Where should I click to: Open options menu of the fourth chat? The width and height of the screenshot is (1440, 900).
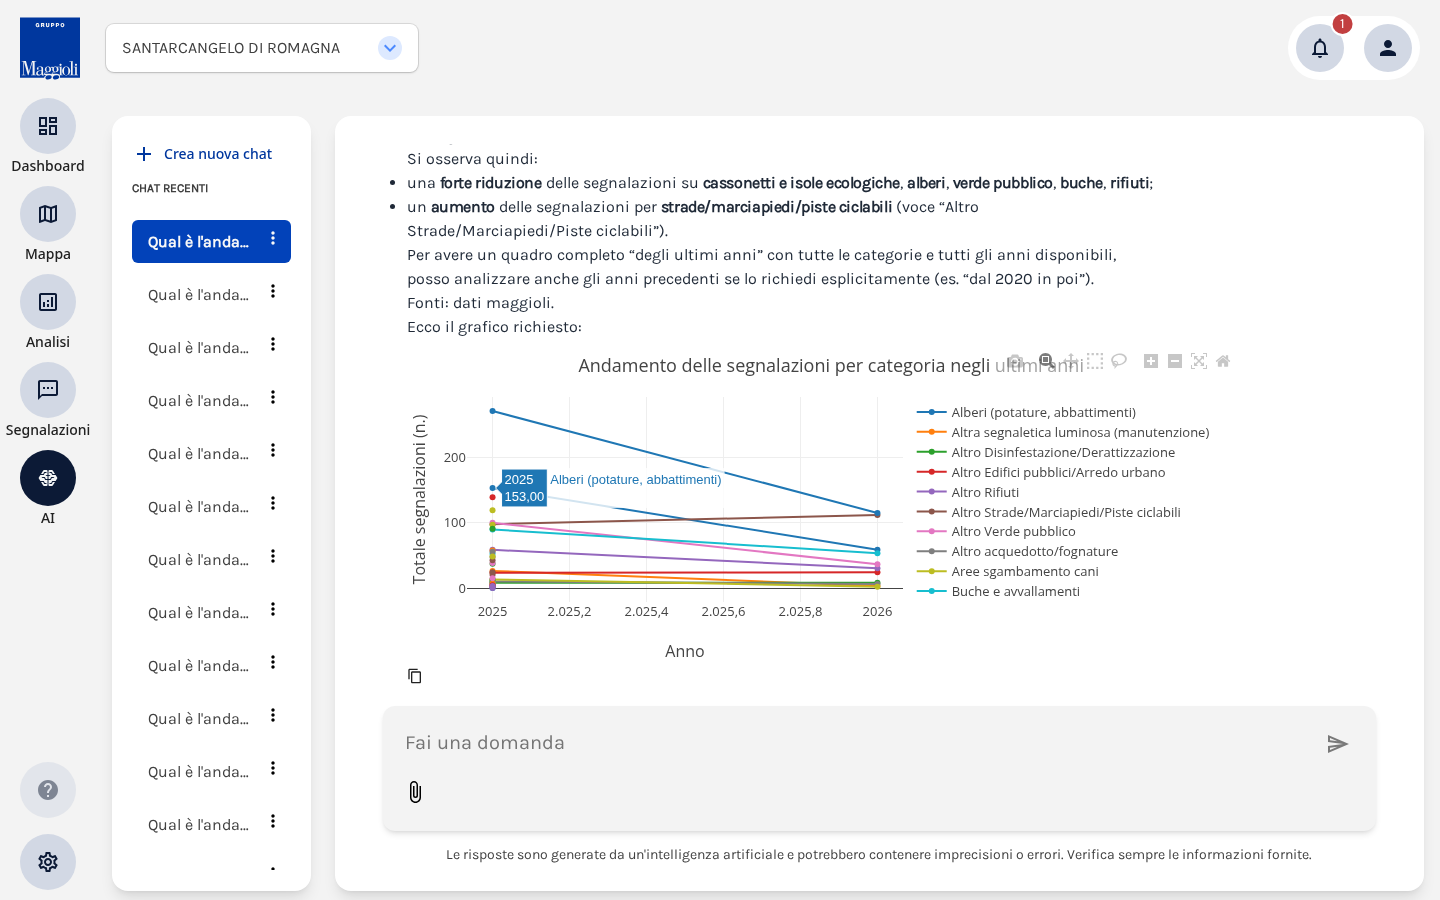(x=273, y=398)
